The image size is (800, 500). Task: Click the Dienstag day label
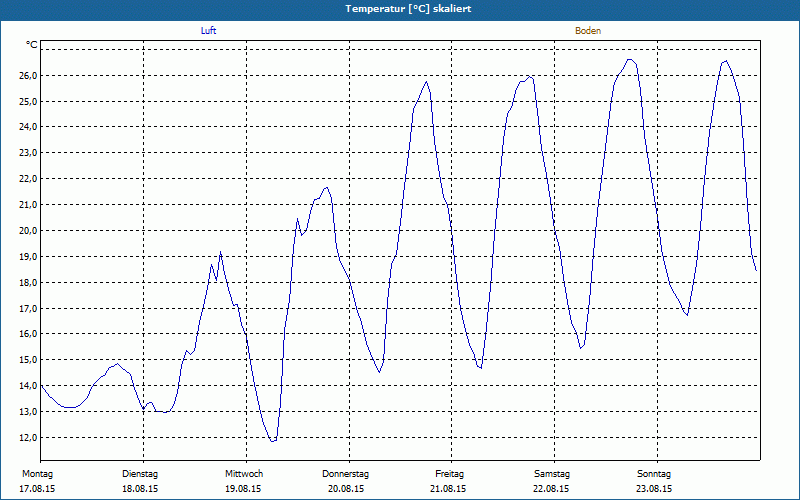pos(140,474)
